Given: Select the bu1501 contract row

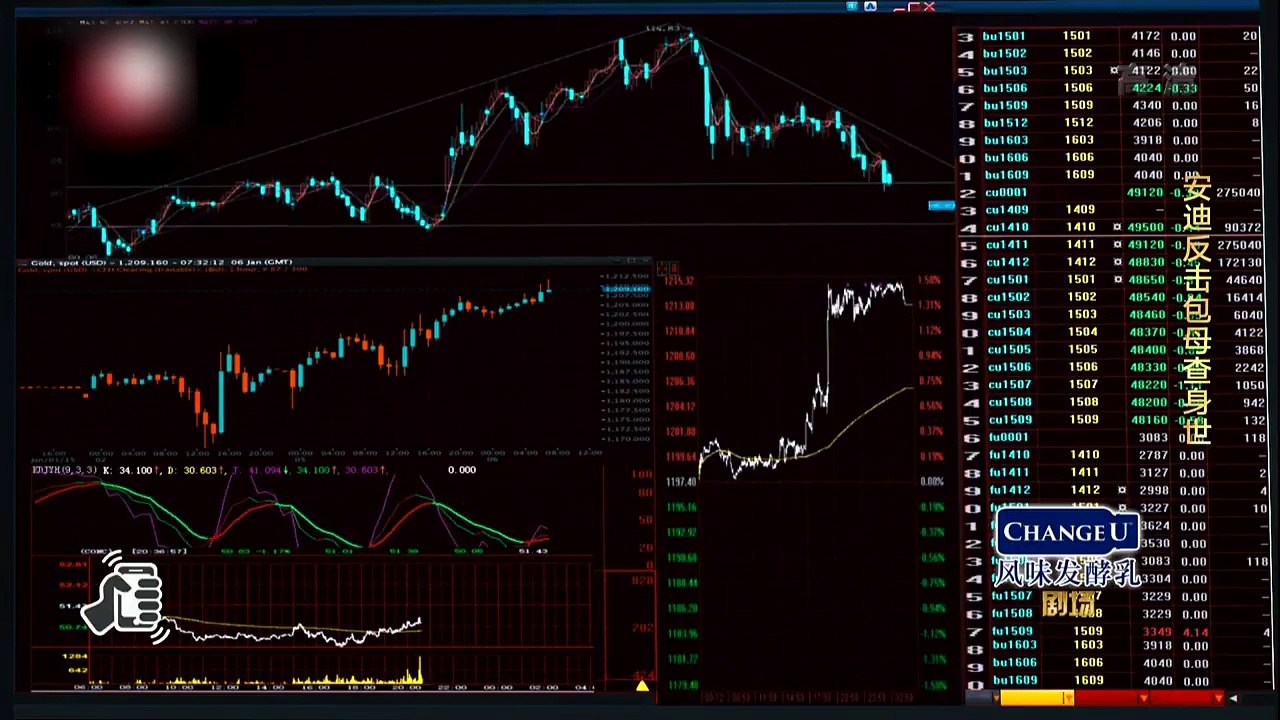Looking at the screenshot, I should pyautogui.click(x=1110, y=36).
